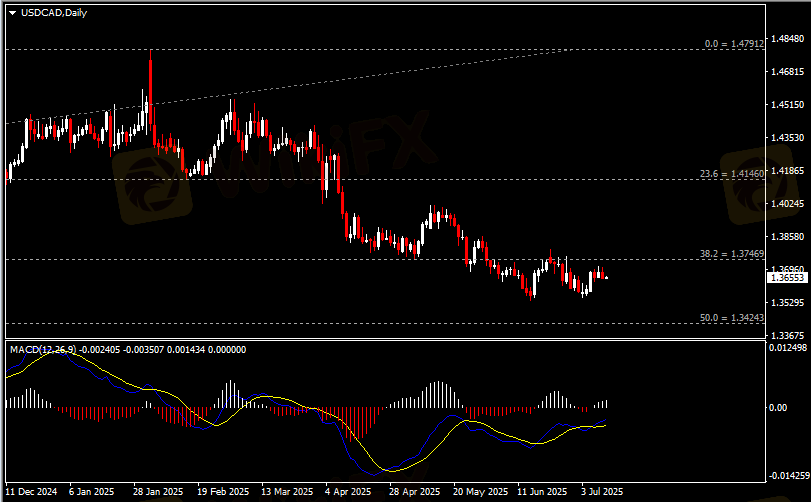Click the 11 Dec 2024 date label
811x502 pixels.
[x=31, y=492]
